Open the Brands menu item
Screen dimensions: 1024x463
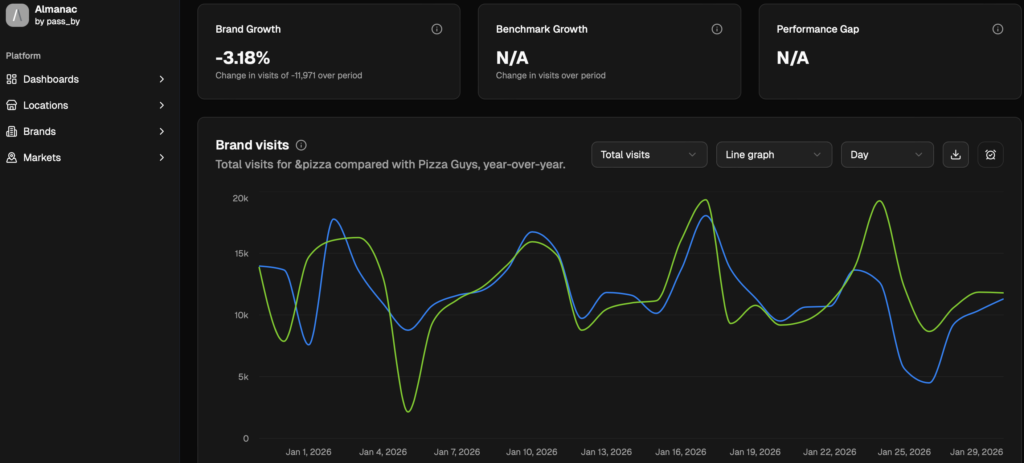(40, 131)
